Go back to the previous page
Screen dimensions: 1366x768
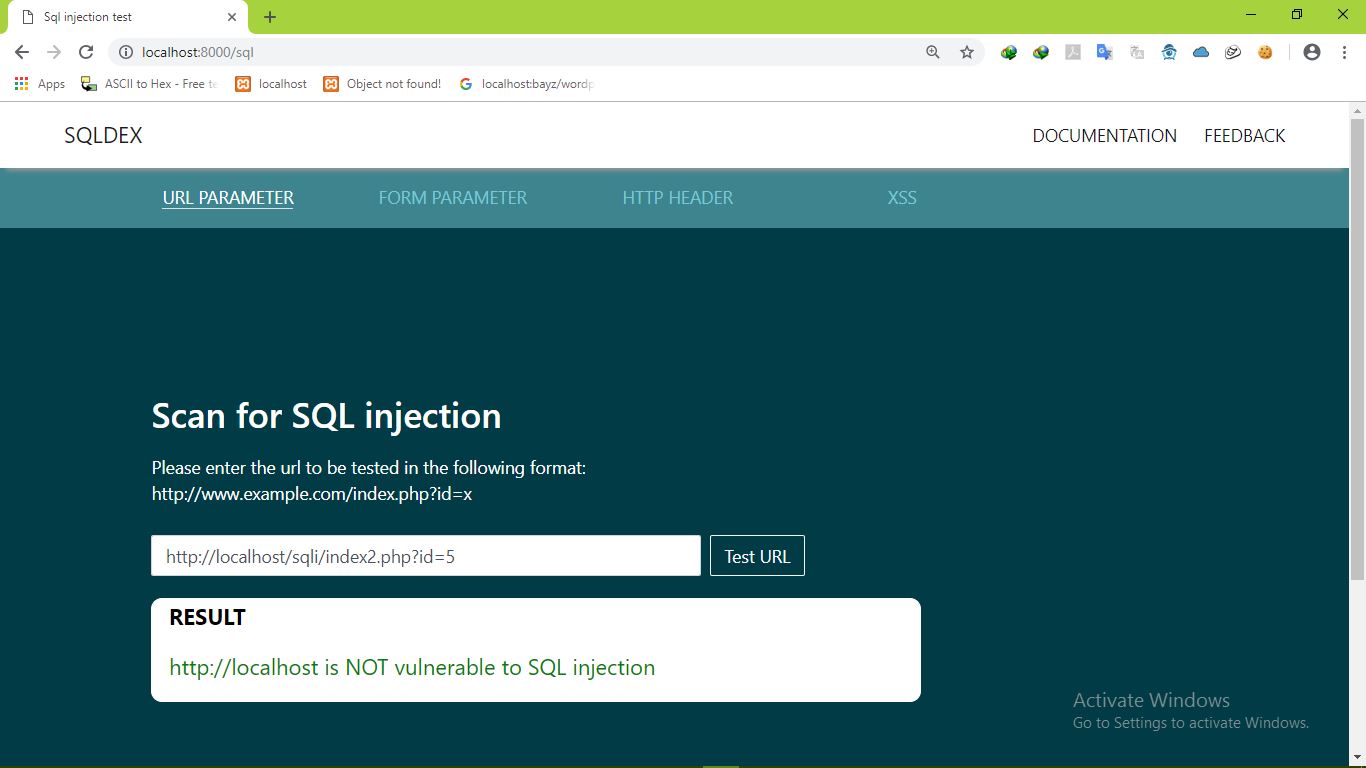point(22,52)
